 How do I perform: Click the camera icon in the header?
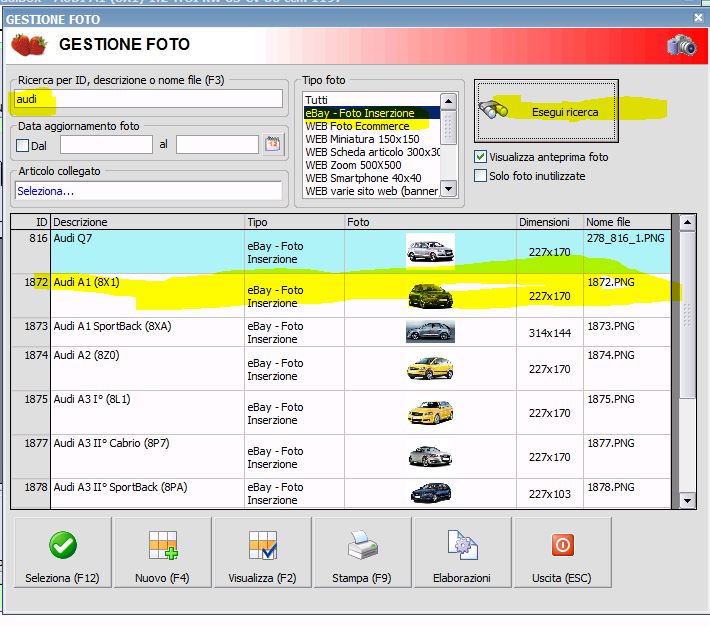point(681,45)
